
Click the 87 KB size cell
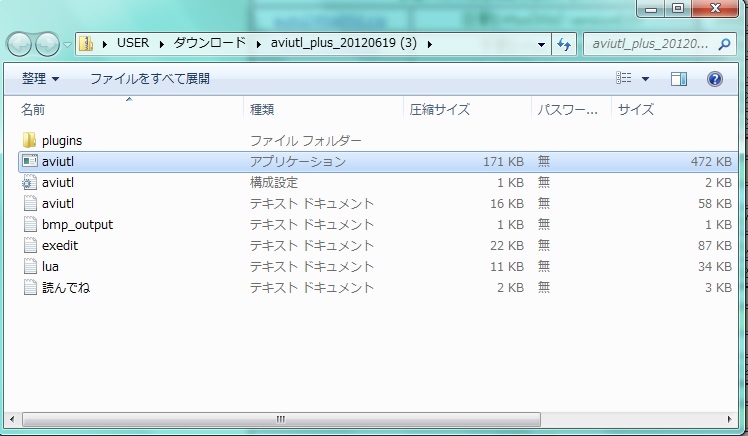[715, 246]
